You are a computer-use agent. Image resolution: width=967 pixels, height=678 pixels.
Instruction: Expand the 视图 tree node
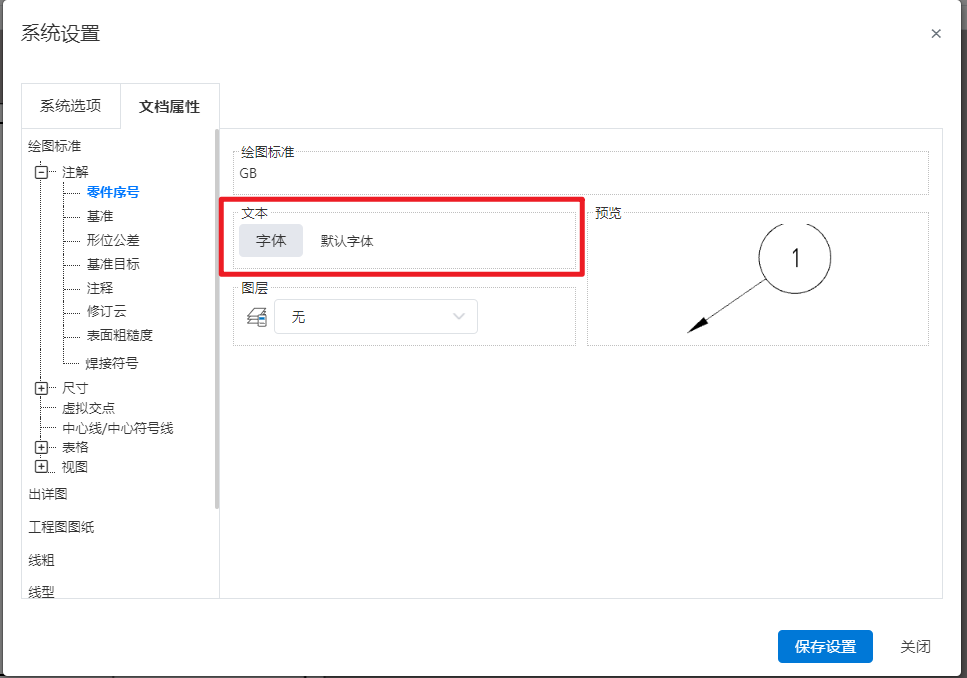pos(41,466)
